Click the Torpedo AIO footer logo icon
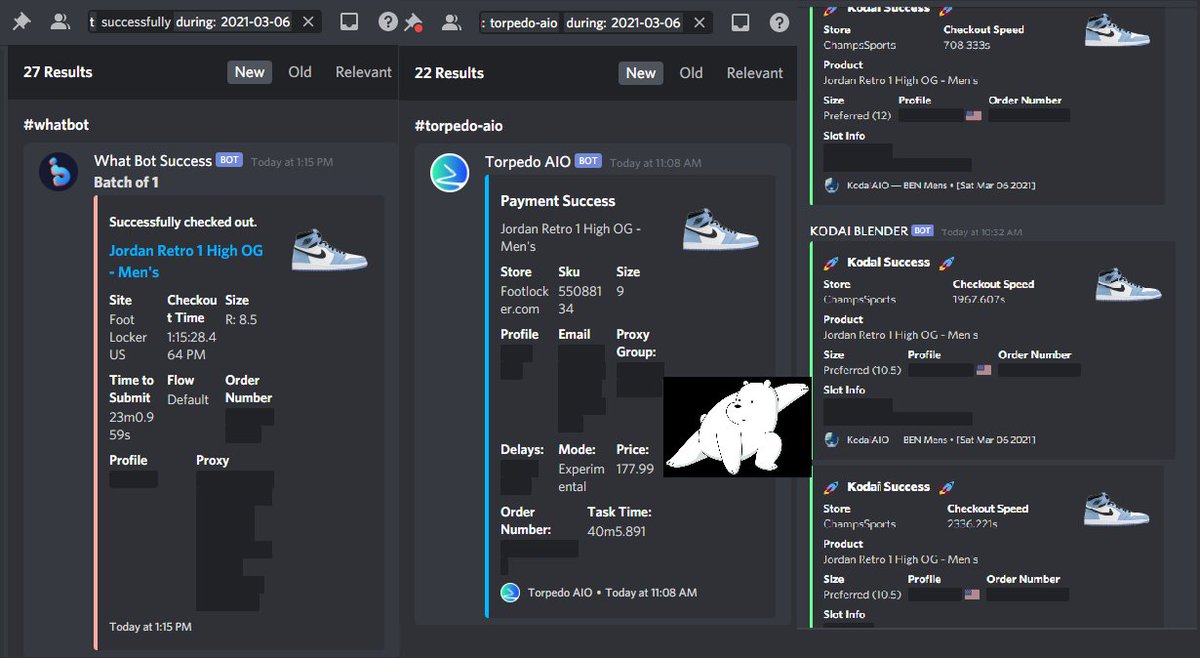The height and width of the screenshot is (658, 1200). [x=510, y=592]
